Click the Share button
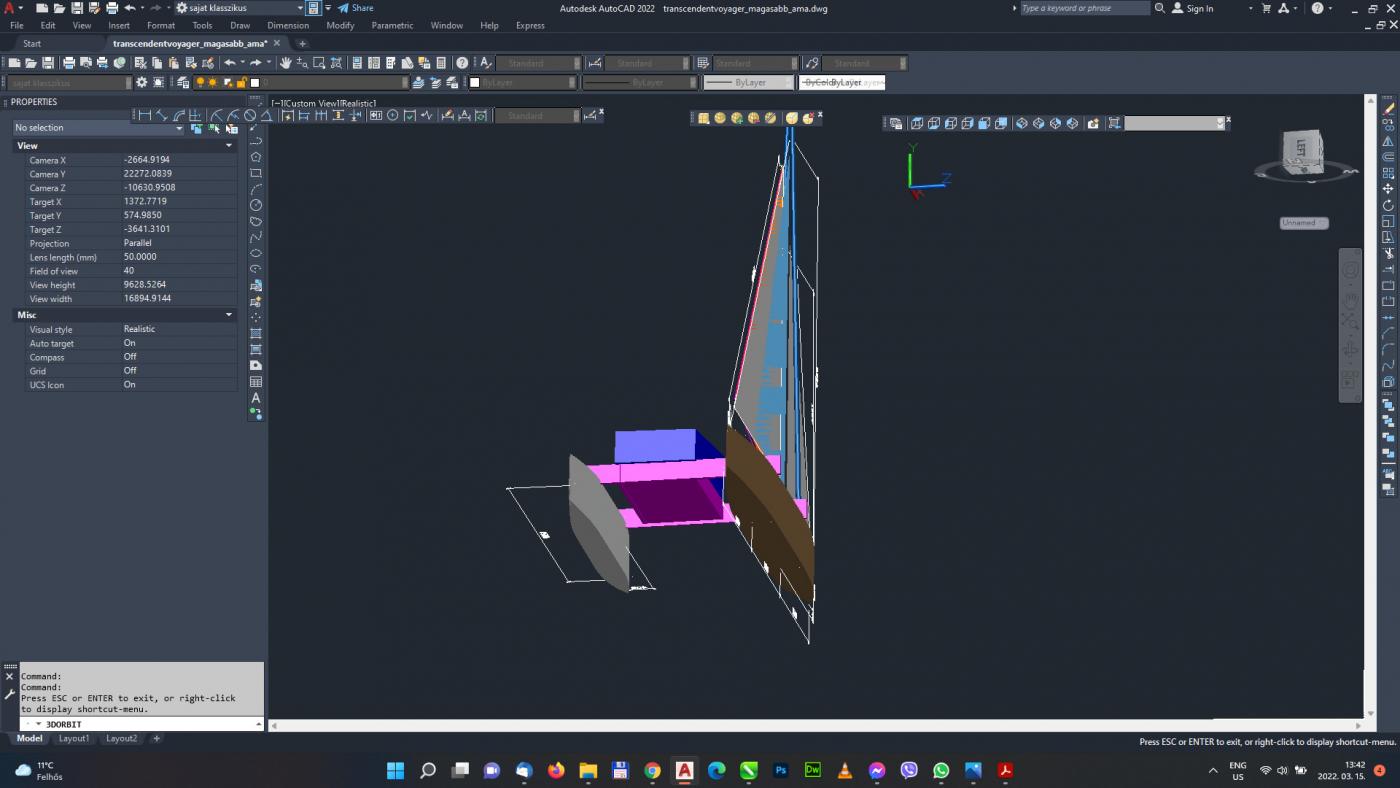This screenshot has height=788, width=1400. (x=355, y=8)
